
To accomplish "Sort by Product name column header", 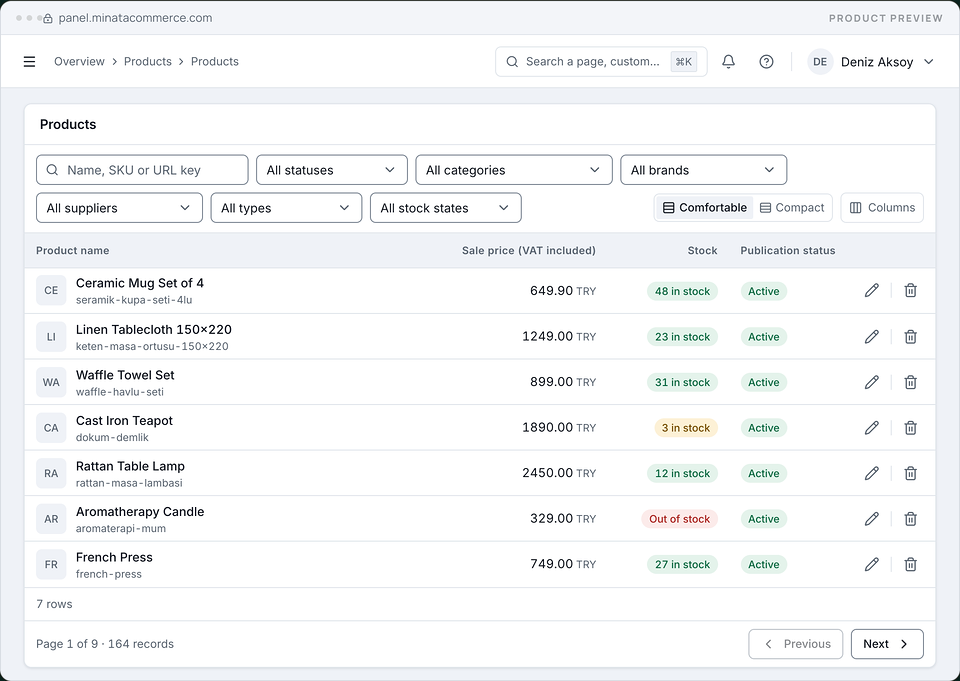I will click(x=72, y=250).
